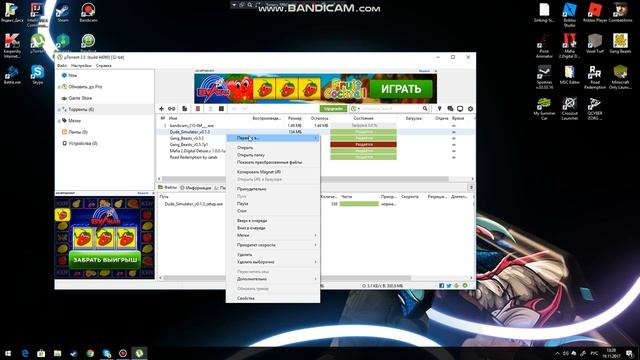Choose Properties in context menu
The height and width of the screenshot is (360, 640).
tap(246, 298)
